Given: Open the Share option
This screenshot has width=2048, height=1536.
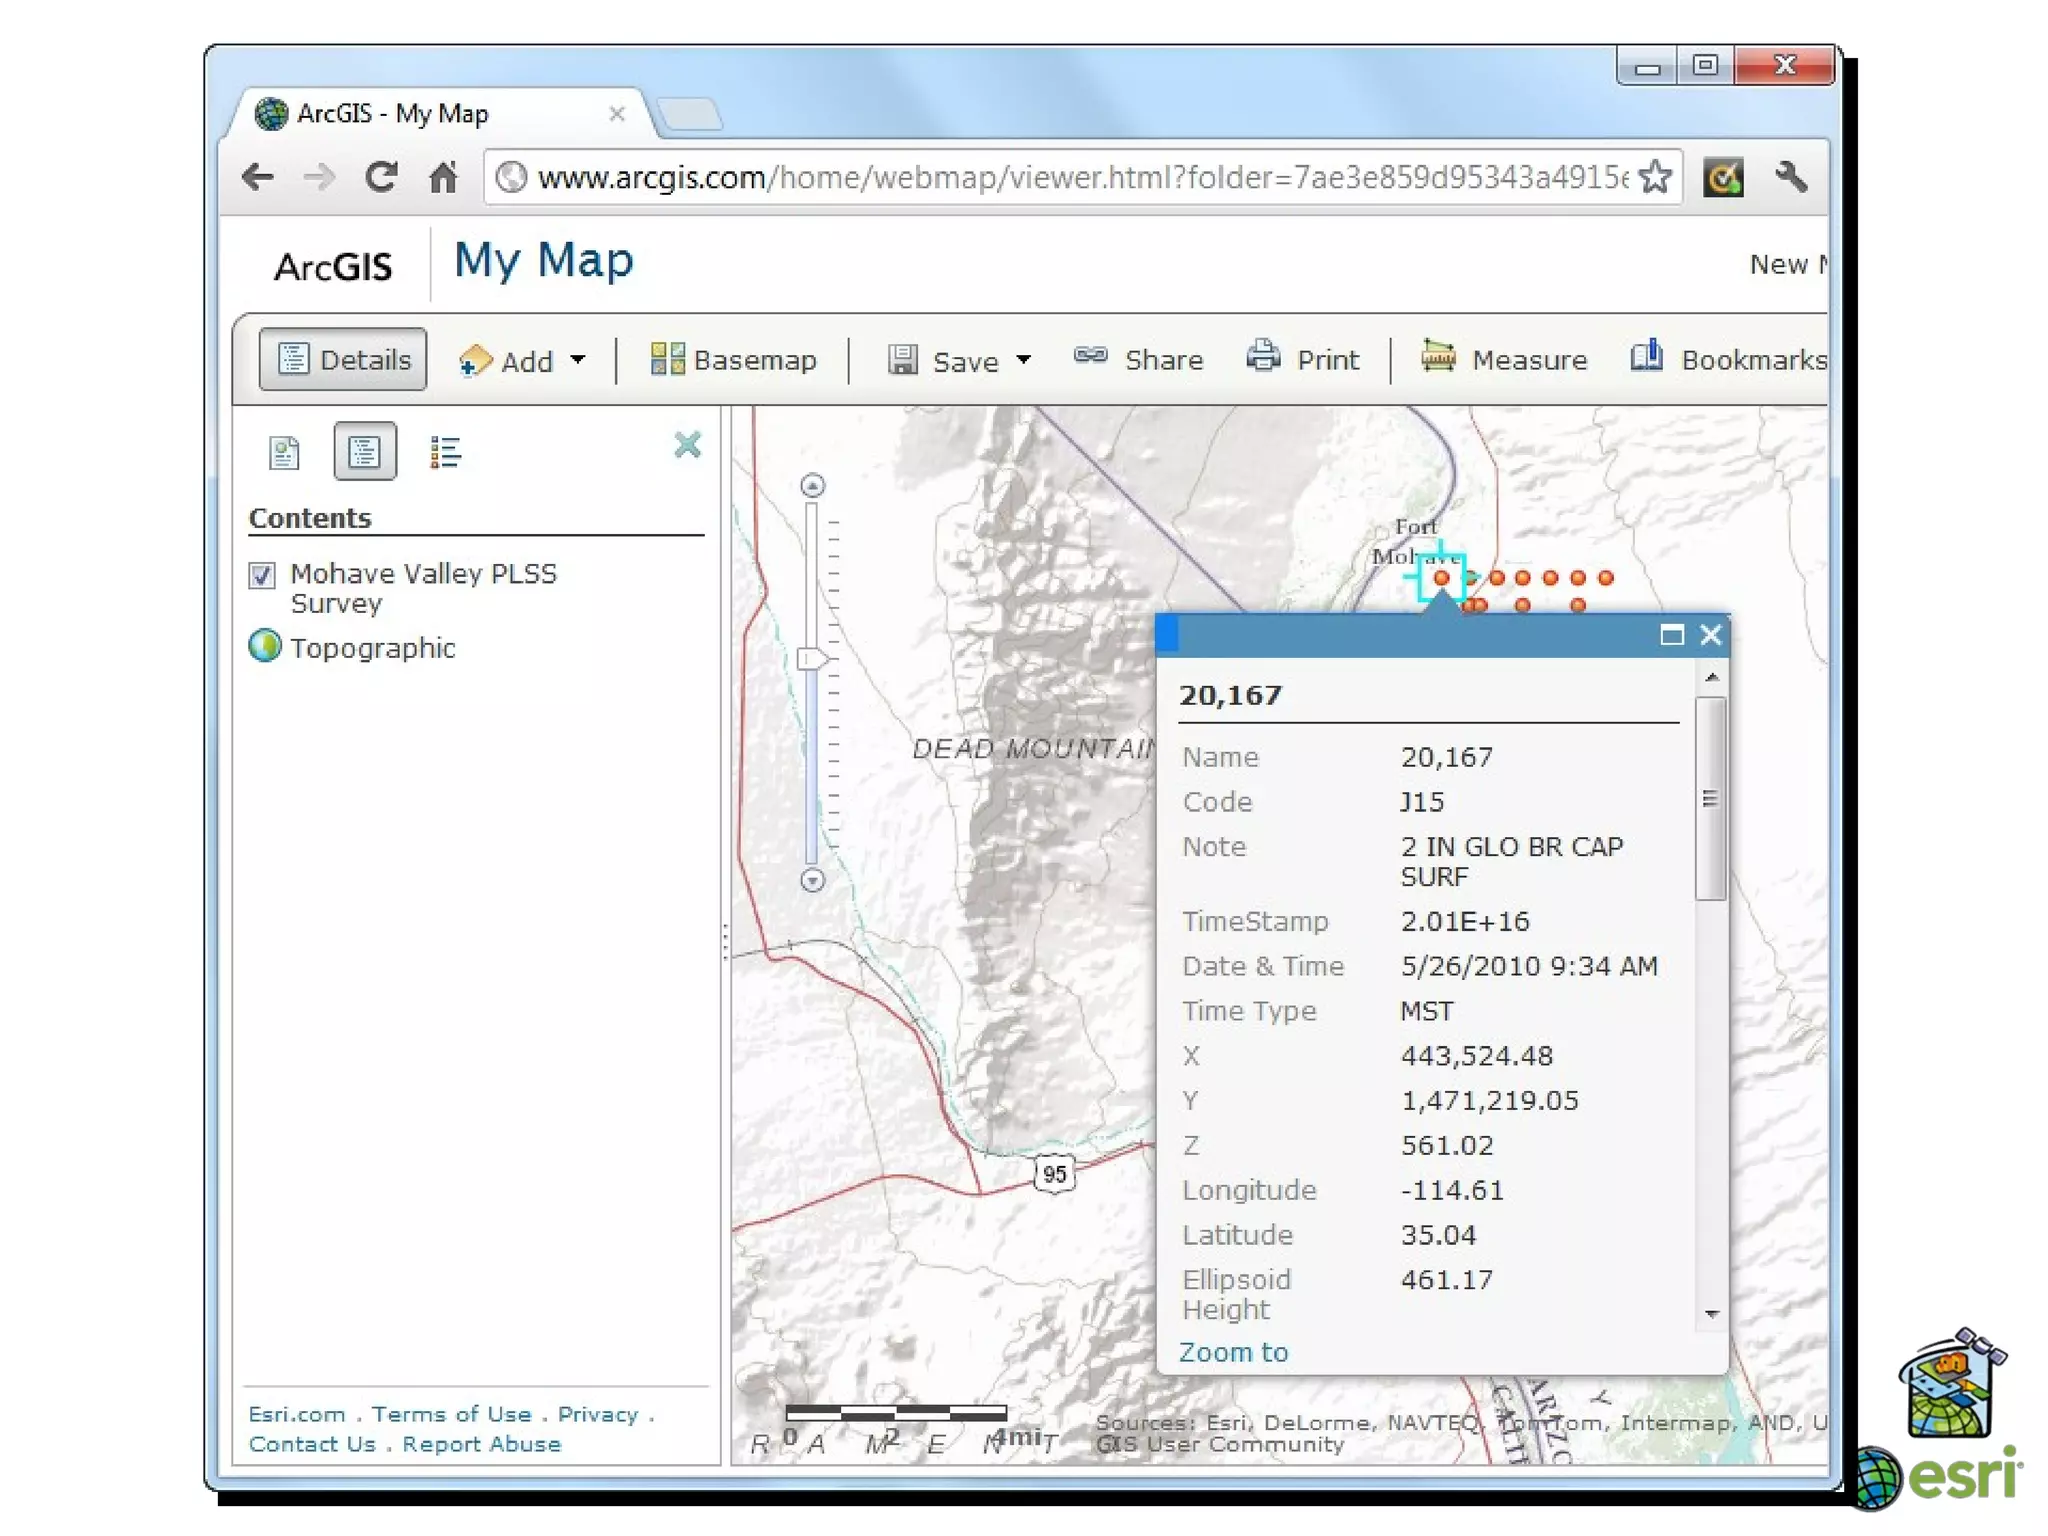Looking at the screenshot, I should point(1139,359).
